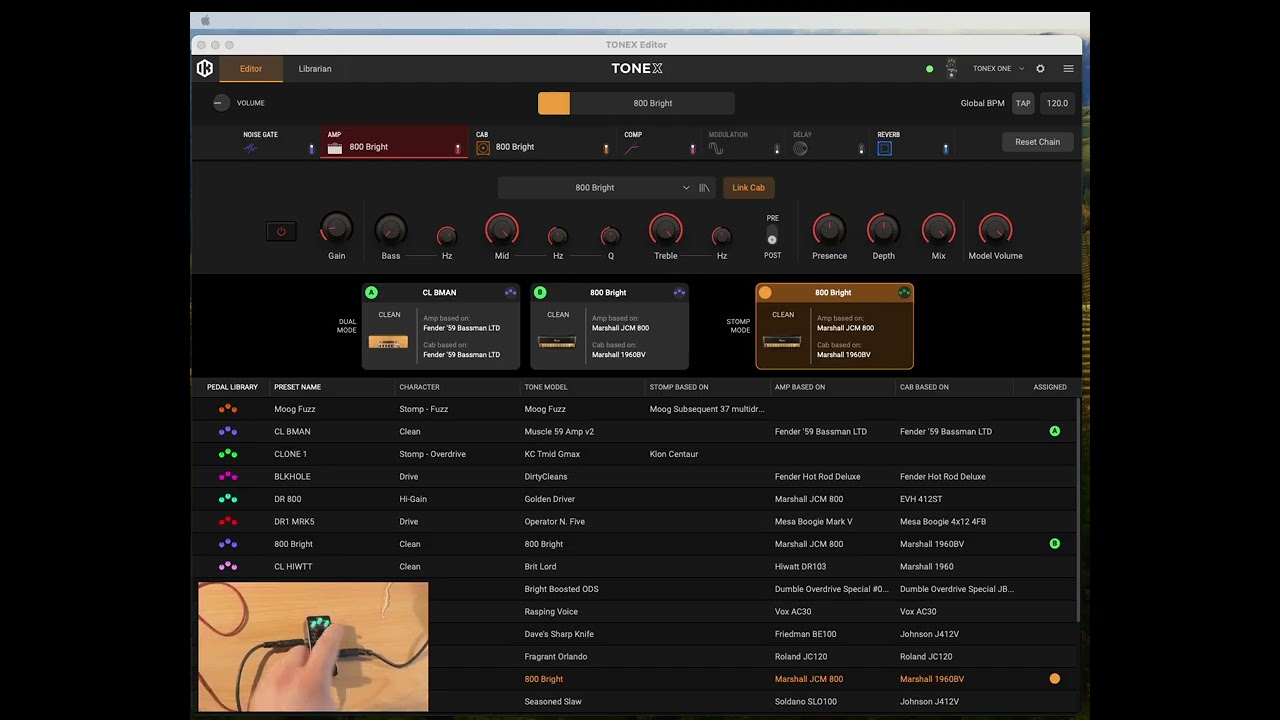Open the settings gear icon
The width and height of the screenshot is (1280, 720).
click(x=1040, y=69)
